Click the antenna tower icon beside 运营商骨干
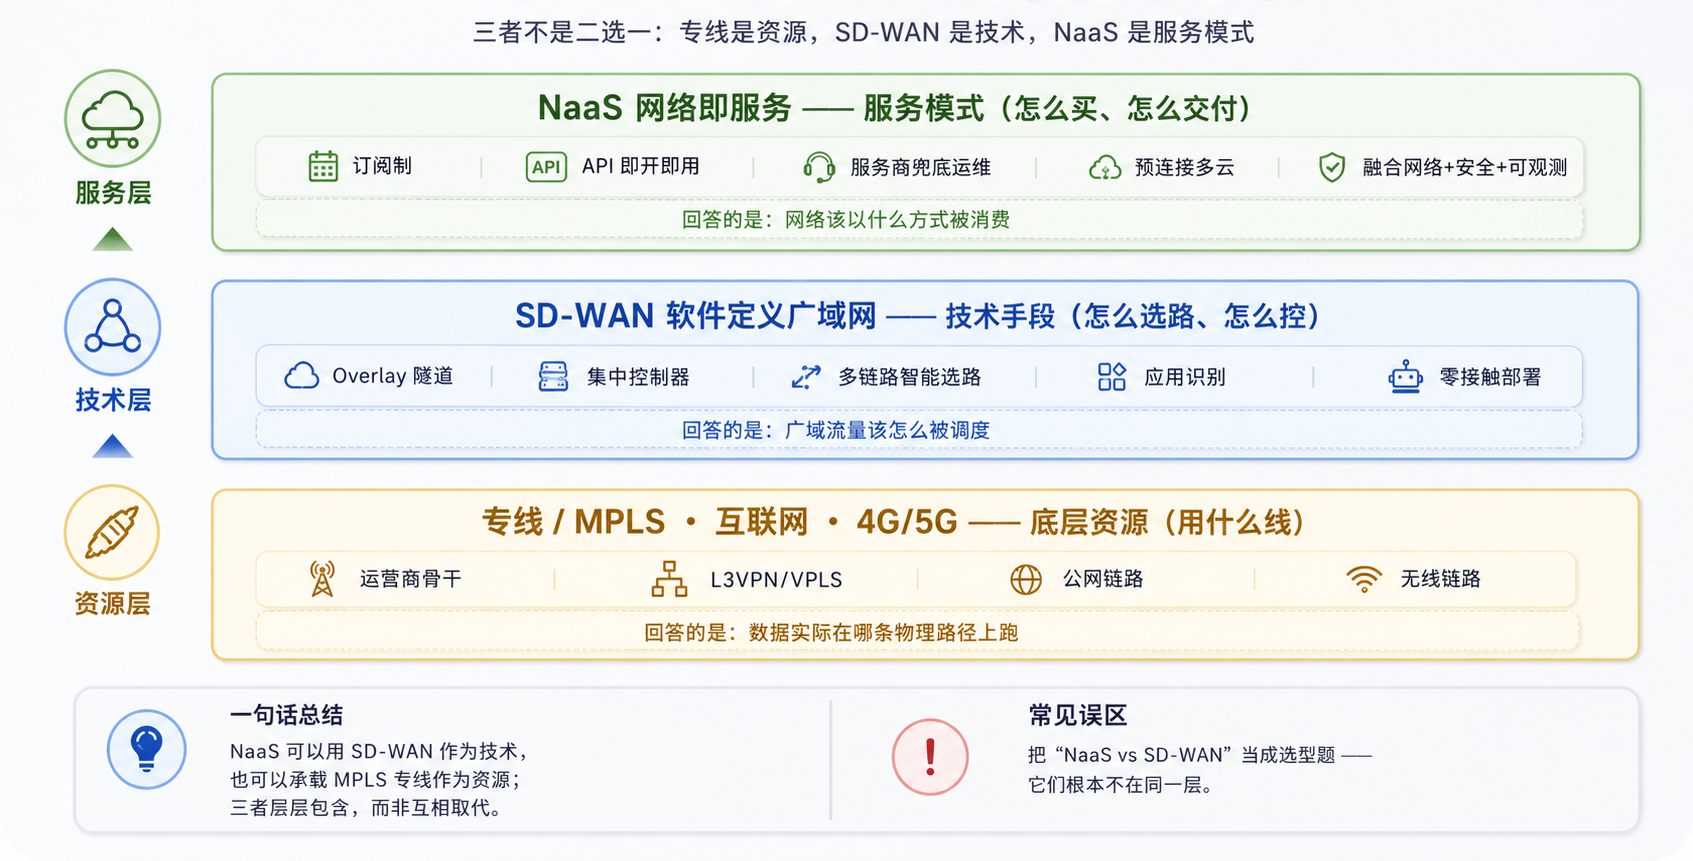The height and width of the screenshot is (861, 1693). tap(322, 579)
